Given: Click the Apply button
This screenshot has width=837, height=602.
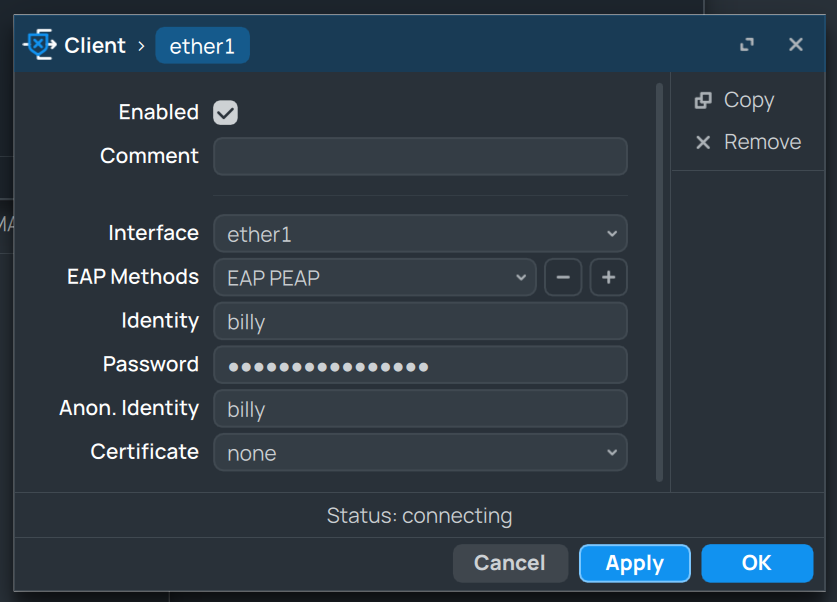Looking at the screenshot, I should pyautogui.click(x=634, y=563).
